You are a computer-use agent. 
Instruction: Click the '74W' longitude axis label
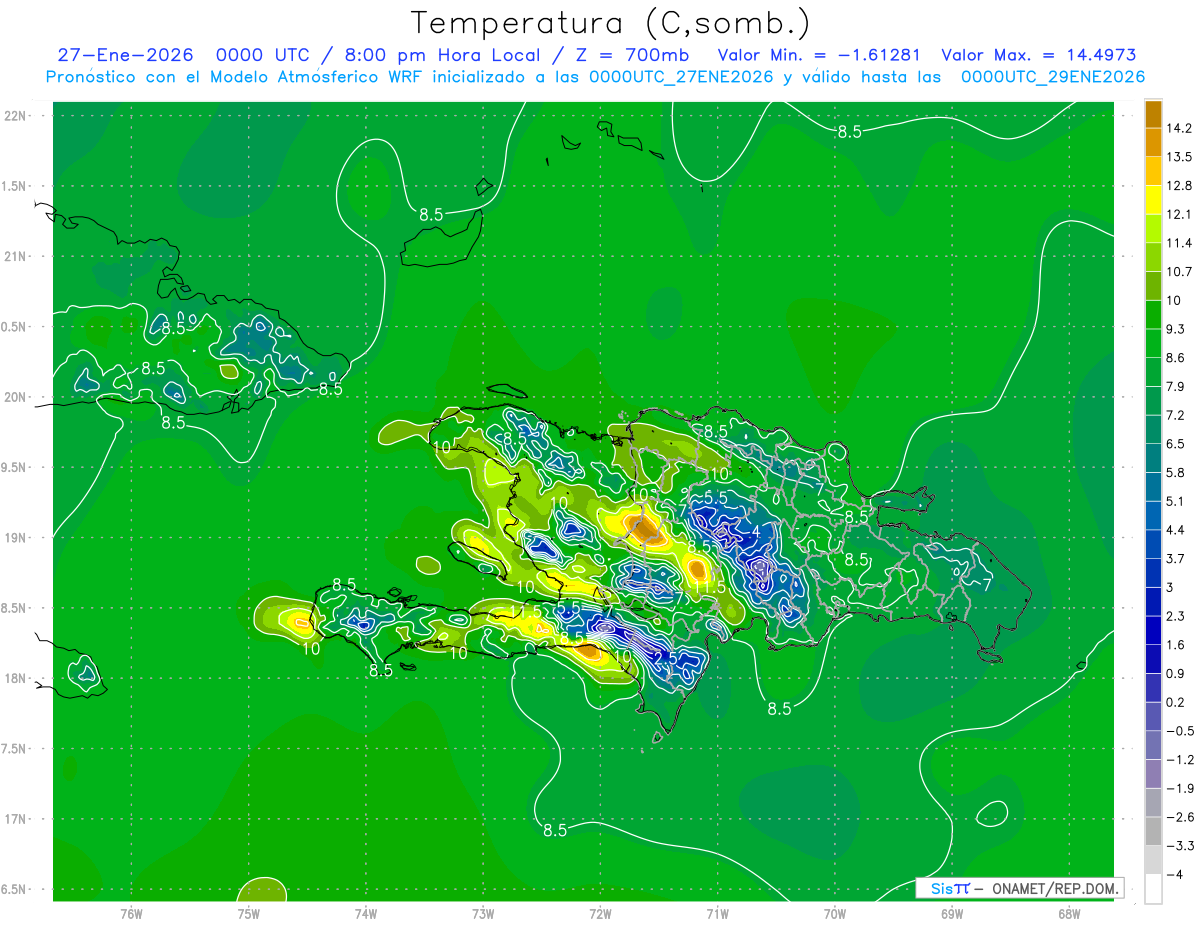(365, 914)
